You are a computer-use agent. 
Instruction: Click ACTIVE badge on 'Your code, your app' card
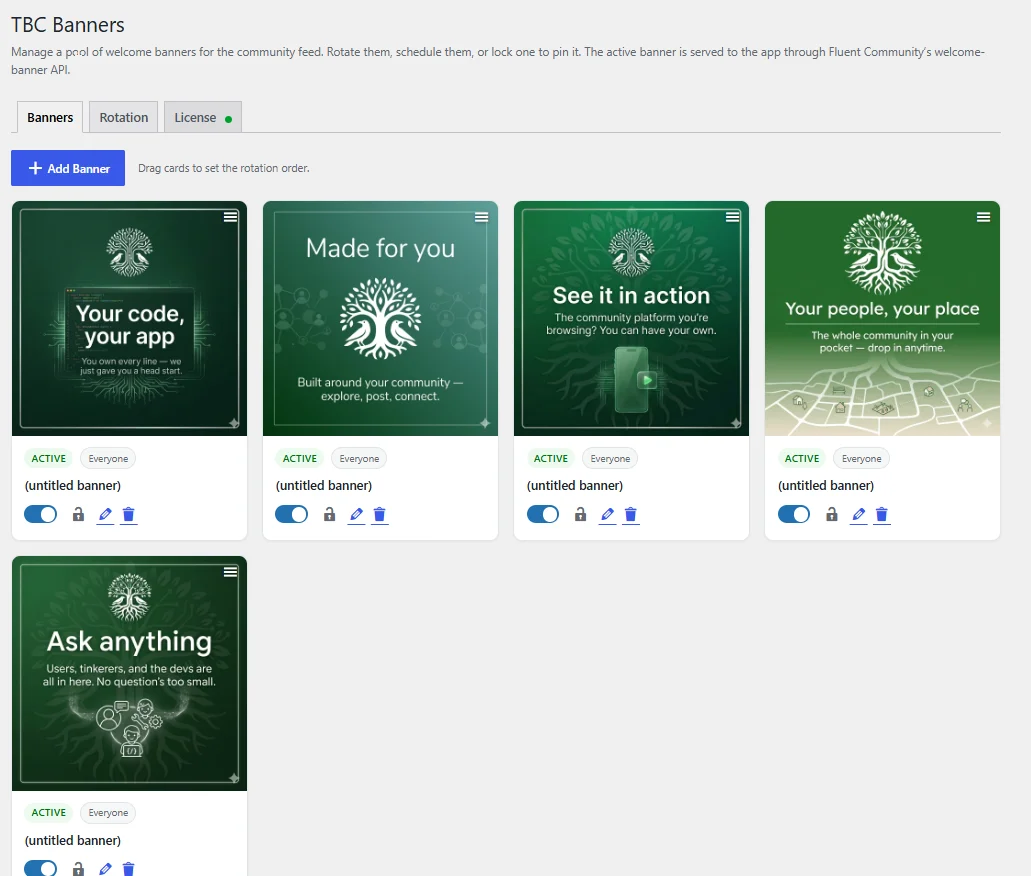pyautogui.click(x=49, y=458)
